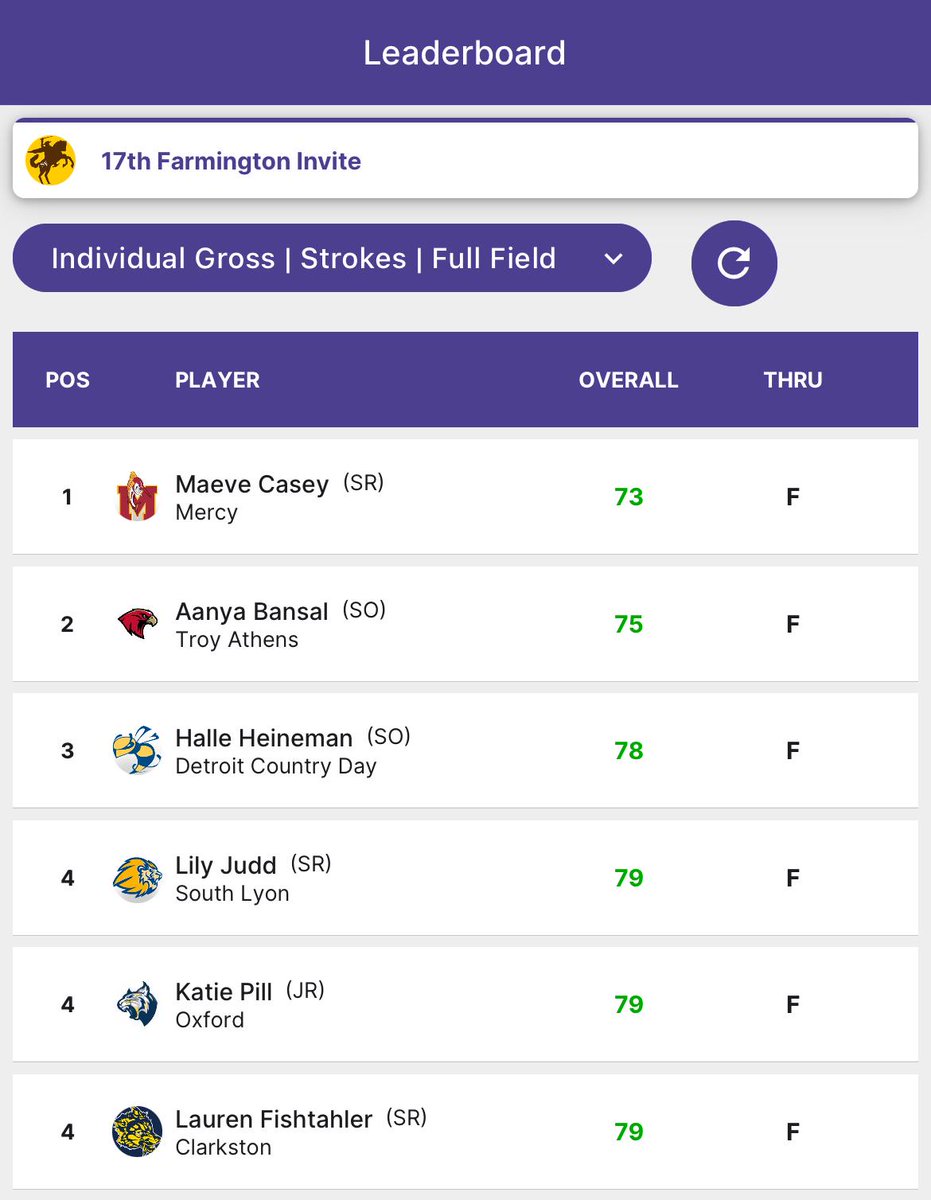
Task: Click the chevron arrow in the leaderboard filter
Action: [614, 259]
